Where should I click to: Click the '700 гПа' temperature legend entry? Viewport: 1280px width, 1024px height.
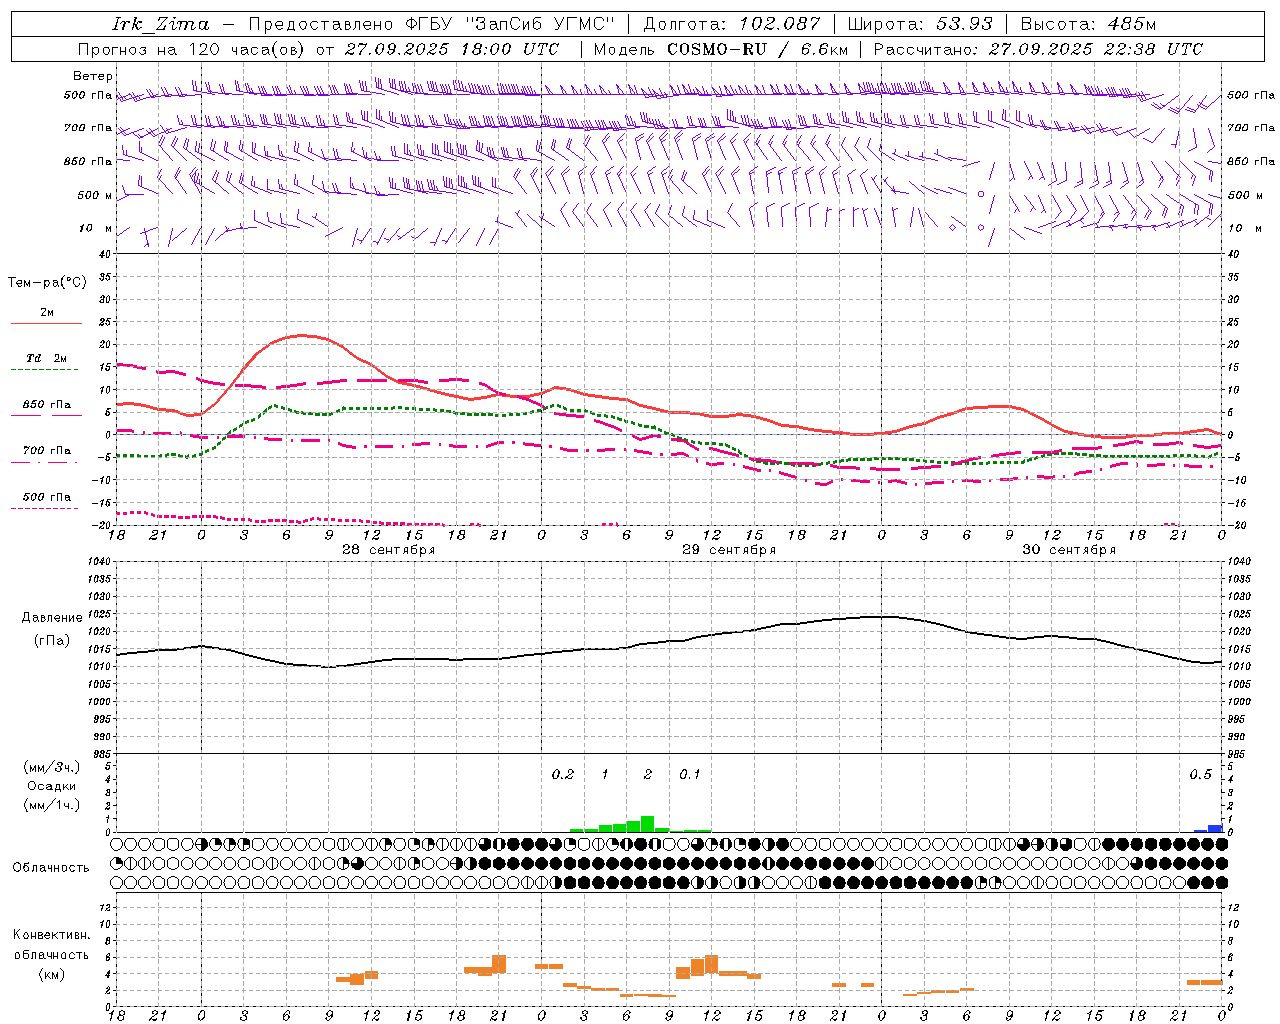47,450
